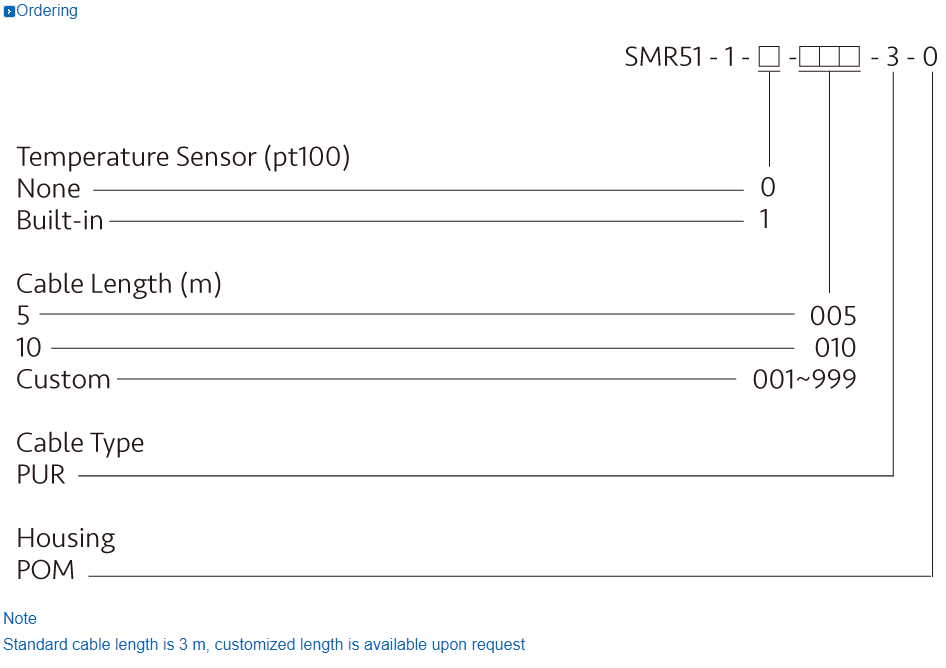Screen dimensions: 946x668
Task: Click the Temperature Sensor (pt100) label
Action: click(x=183, y=157)
